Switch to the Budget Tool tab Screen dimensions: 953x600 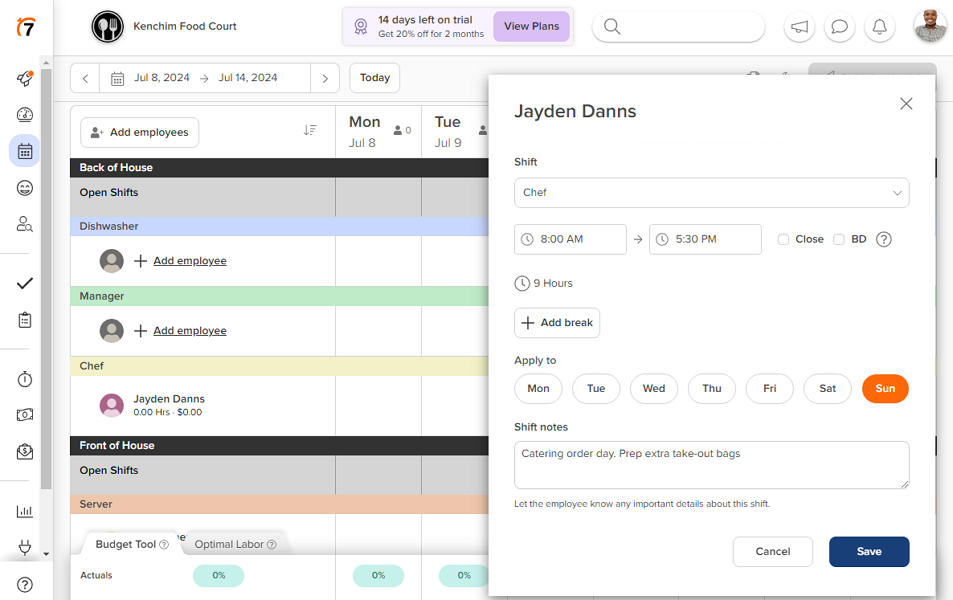pos(131,545)
